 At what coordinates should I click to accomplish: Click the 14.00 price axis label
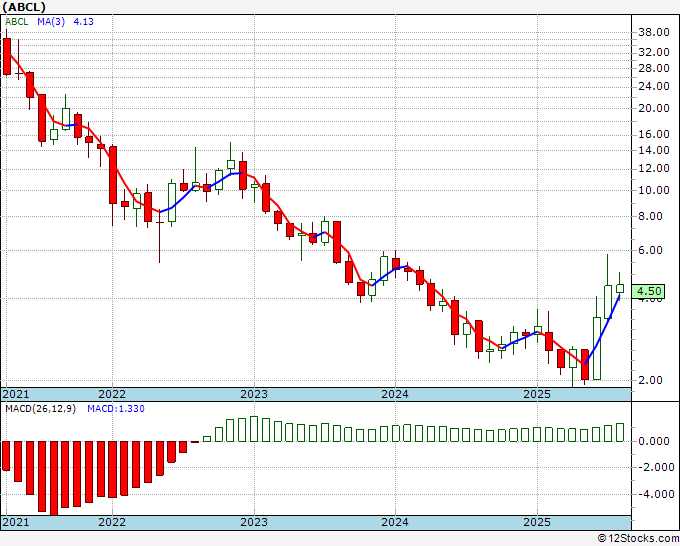click(654, 150)
